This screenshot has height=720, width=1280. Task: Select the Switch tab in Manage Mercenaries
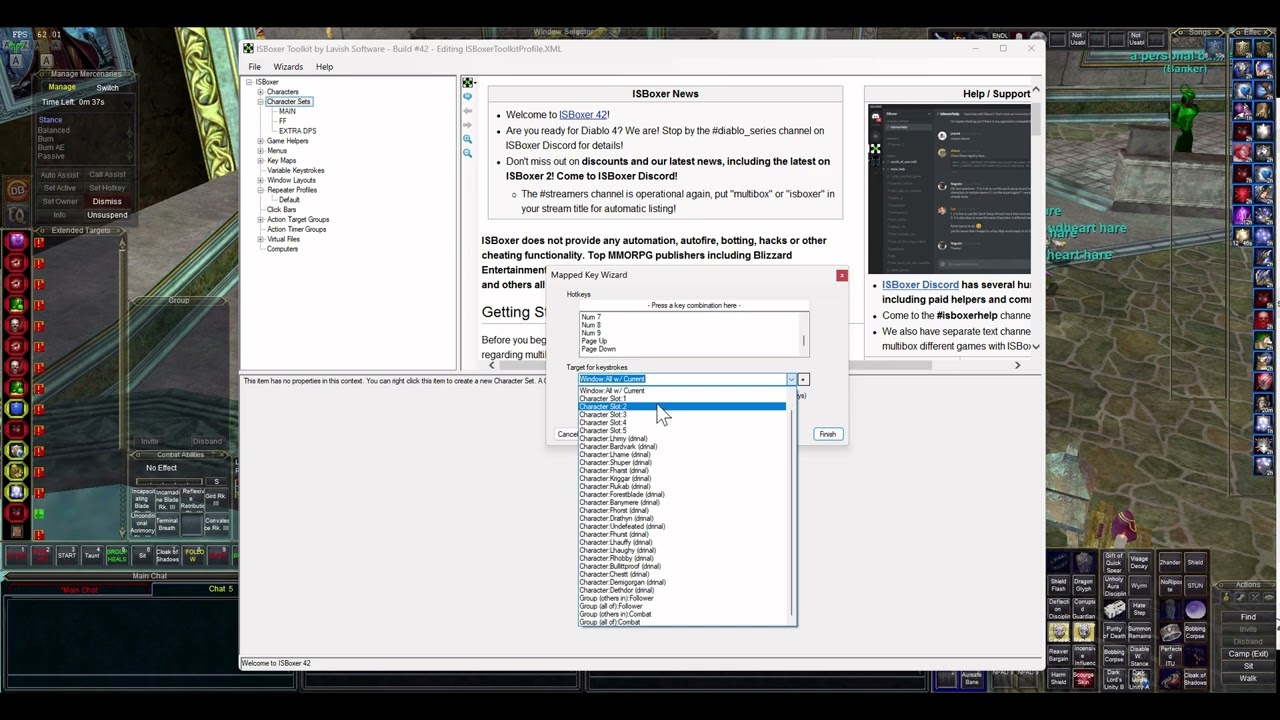107,87
